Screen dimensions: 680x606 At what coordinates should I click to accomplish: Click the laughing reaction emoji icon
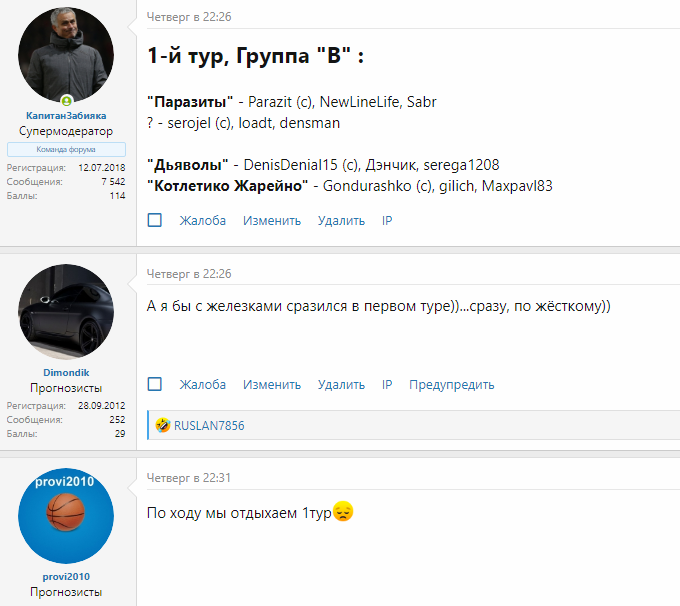coord(162,425)
